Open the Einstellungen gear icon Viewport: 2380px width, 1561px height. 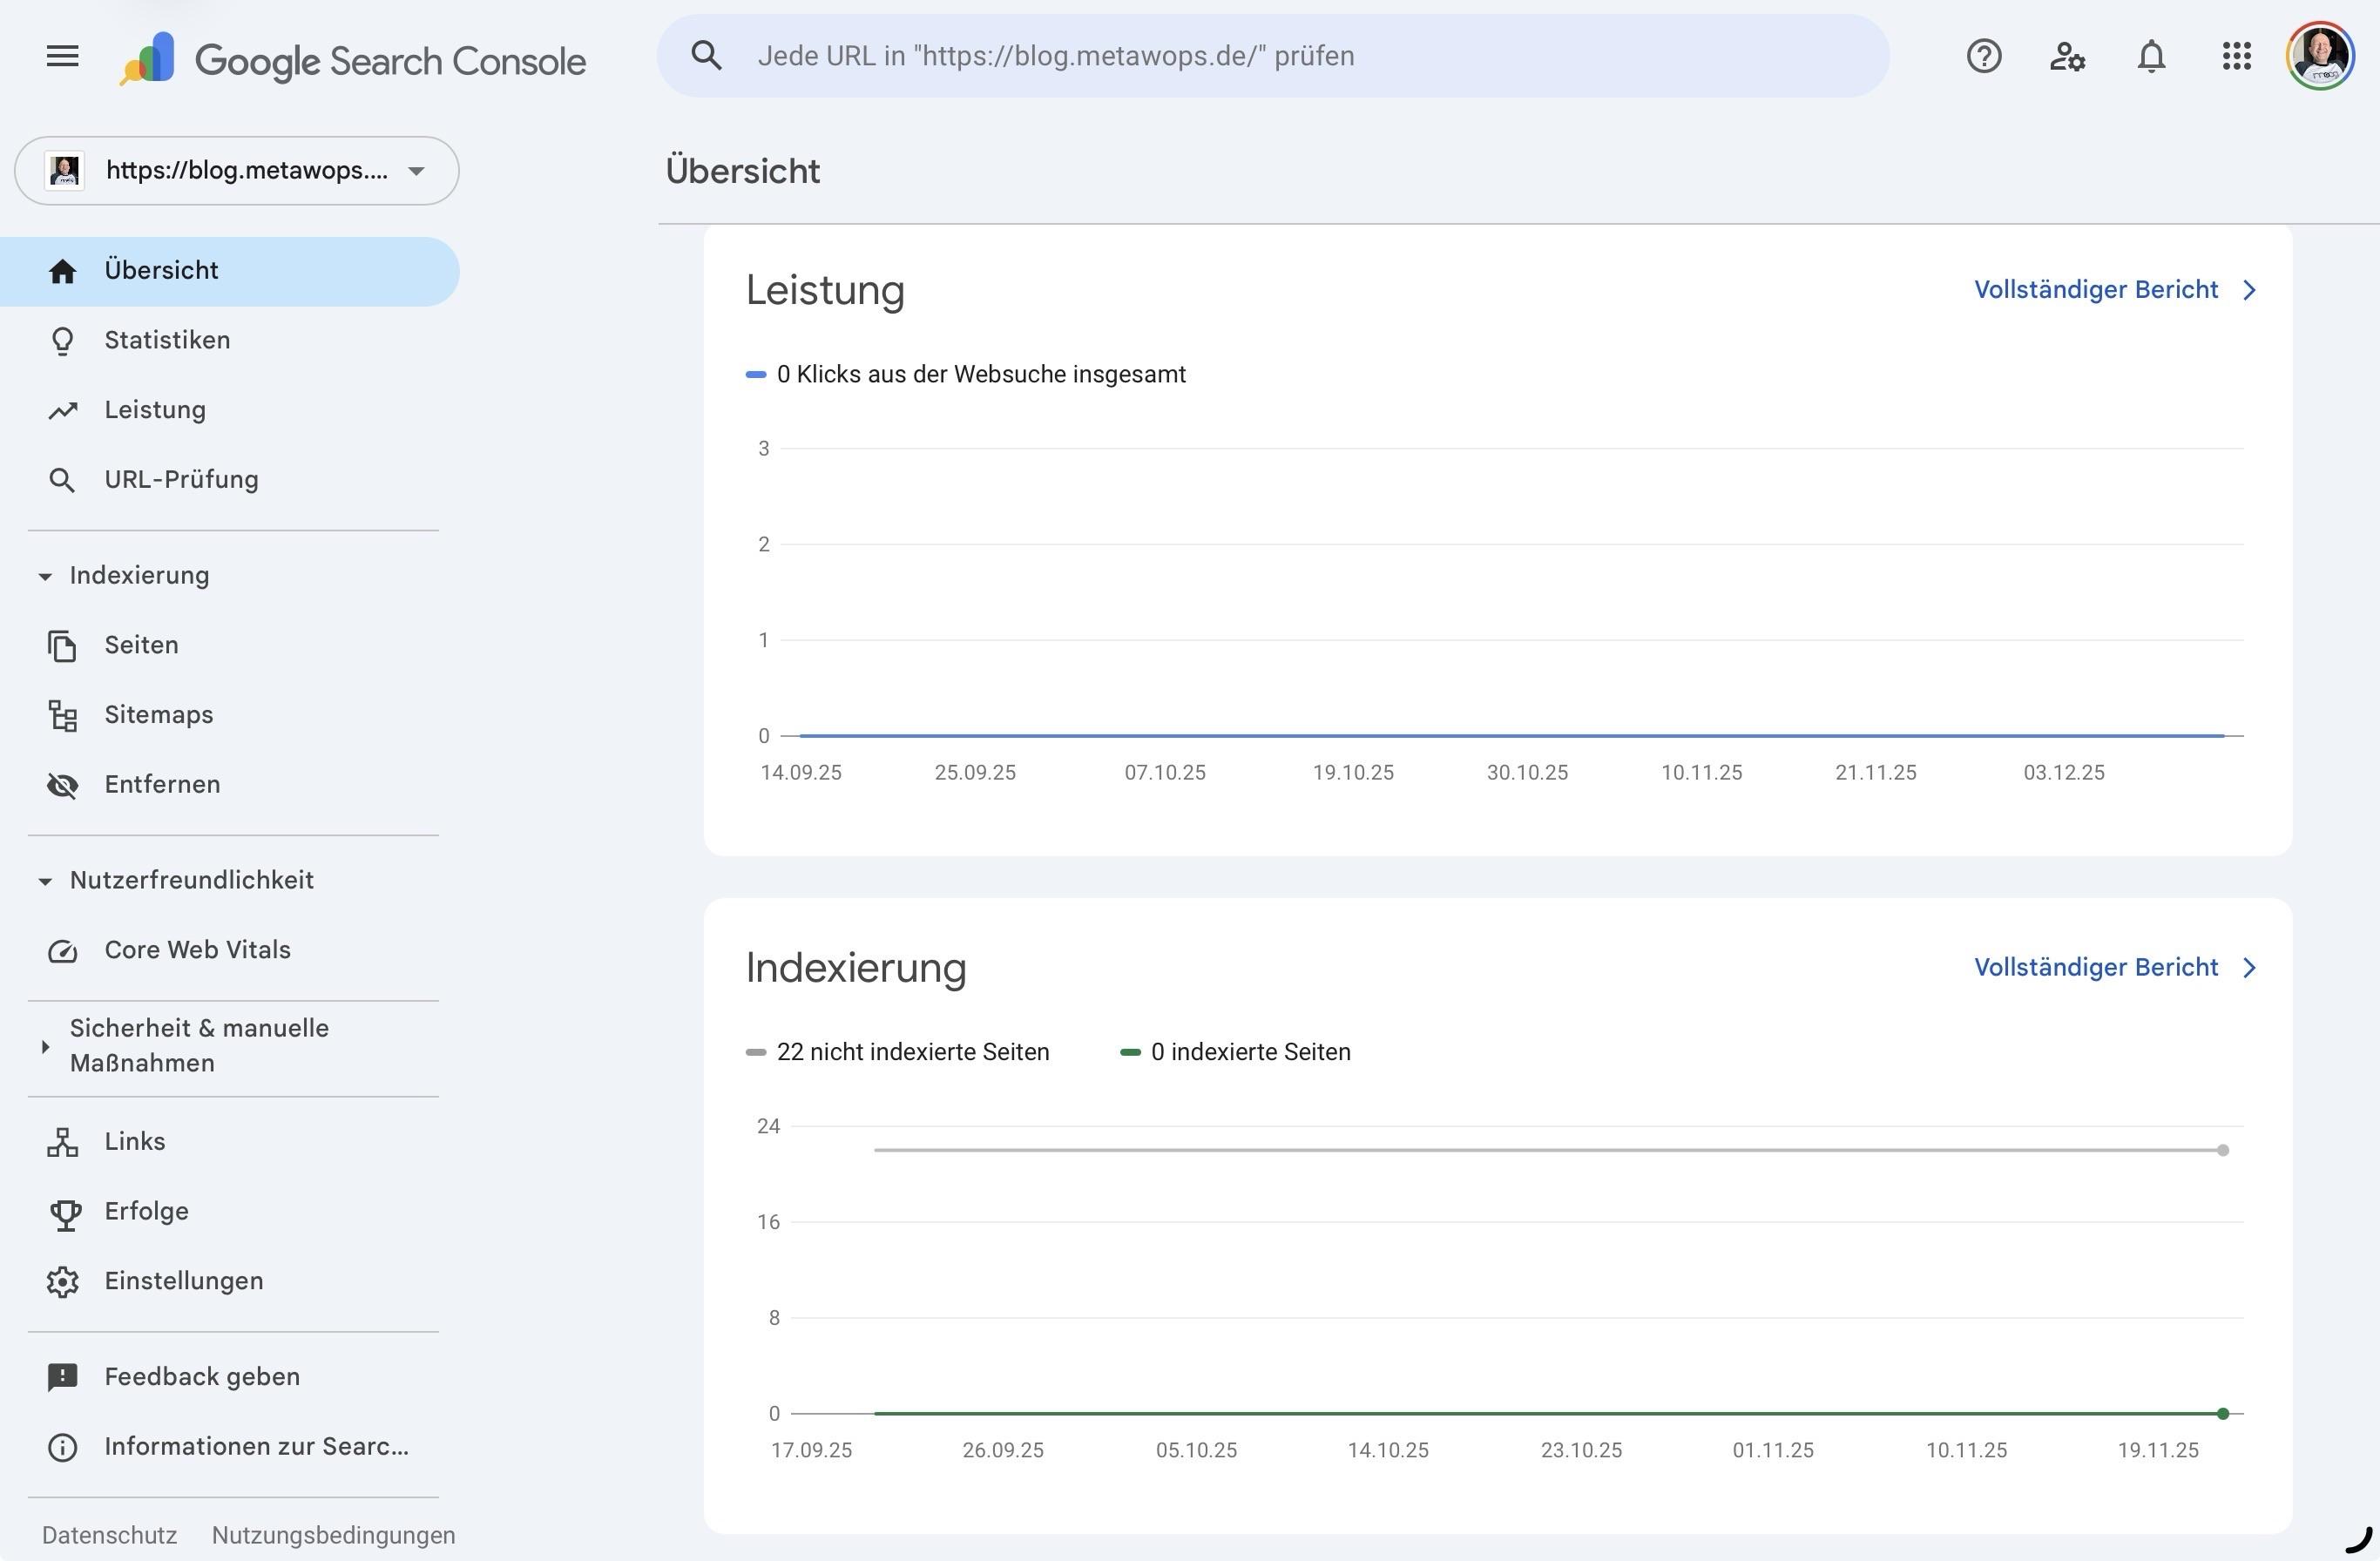click(62, 1281)
